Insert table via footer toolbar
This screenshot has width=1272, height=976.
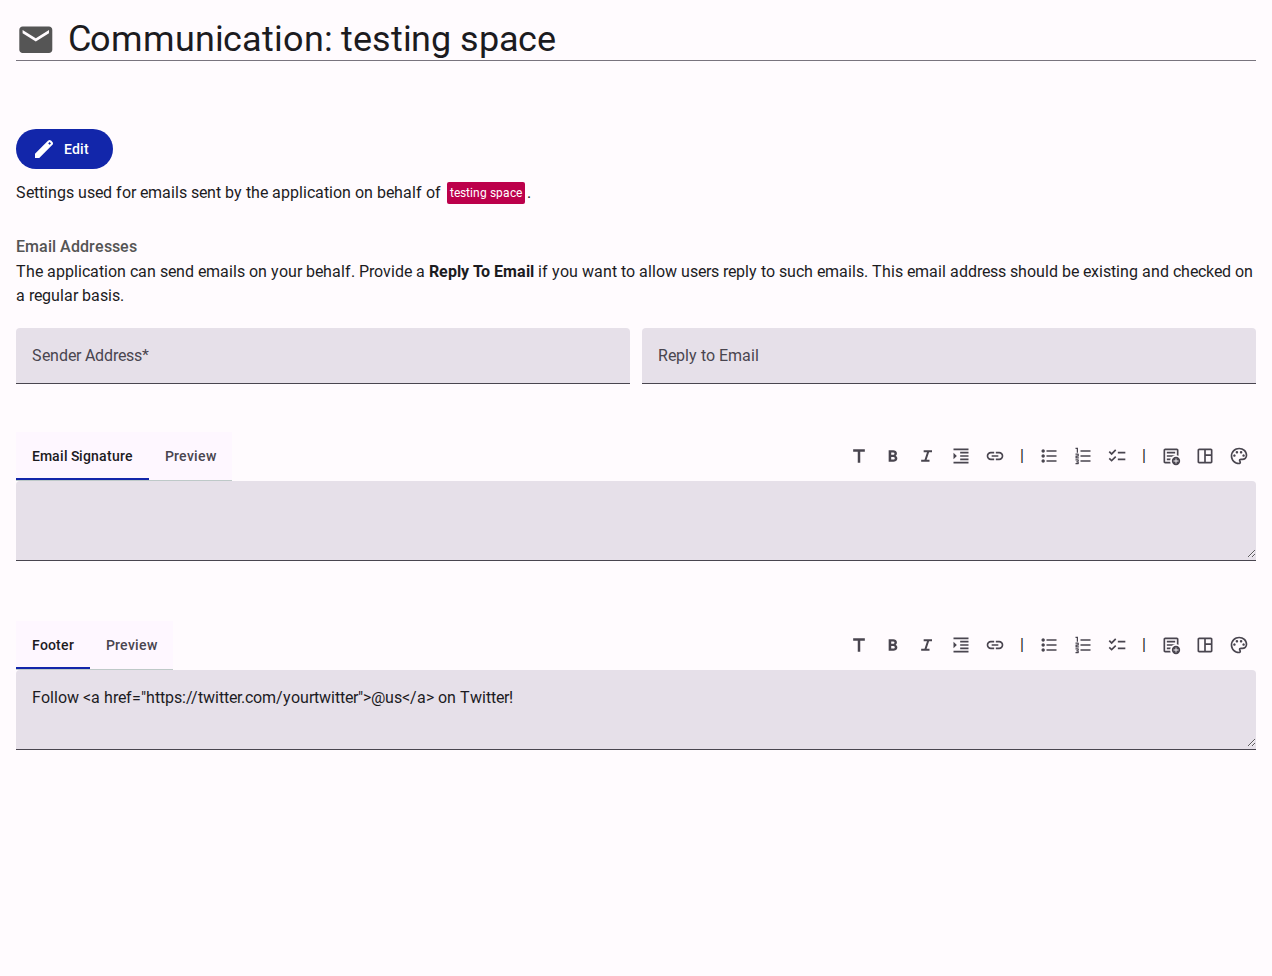[x=1205, y=645]
